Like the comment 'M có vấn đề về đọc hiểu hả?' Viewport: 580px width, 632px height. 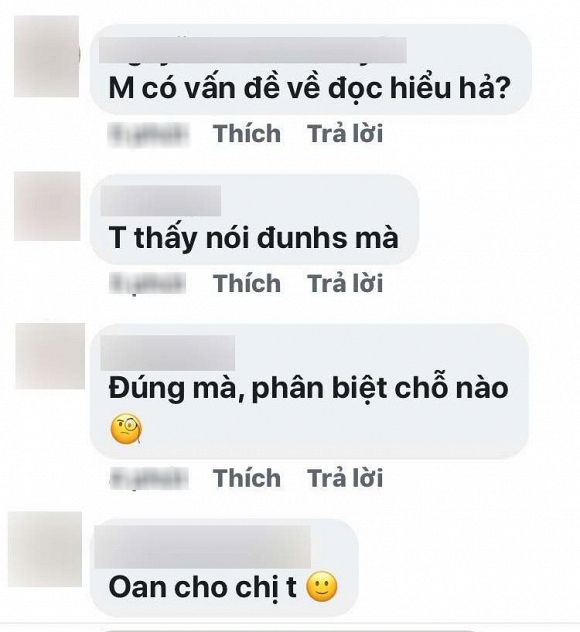[247, 133]
